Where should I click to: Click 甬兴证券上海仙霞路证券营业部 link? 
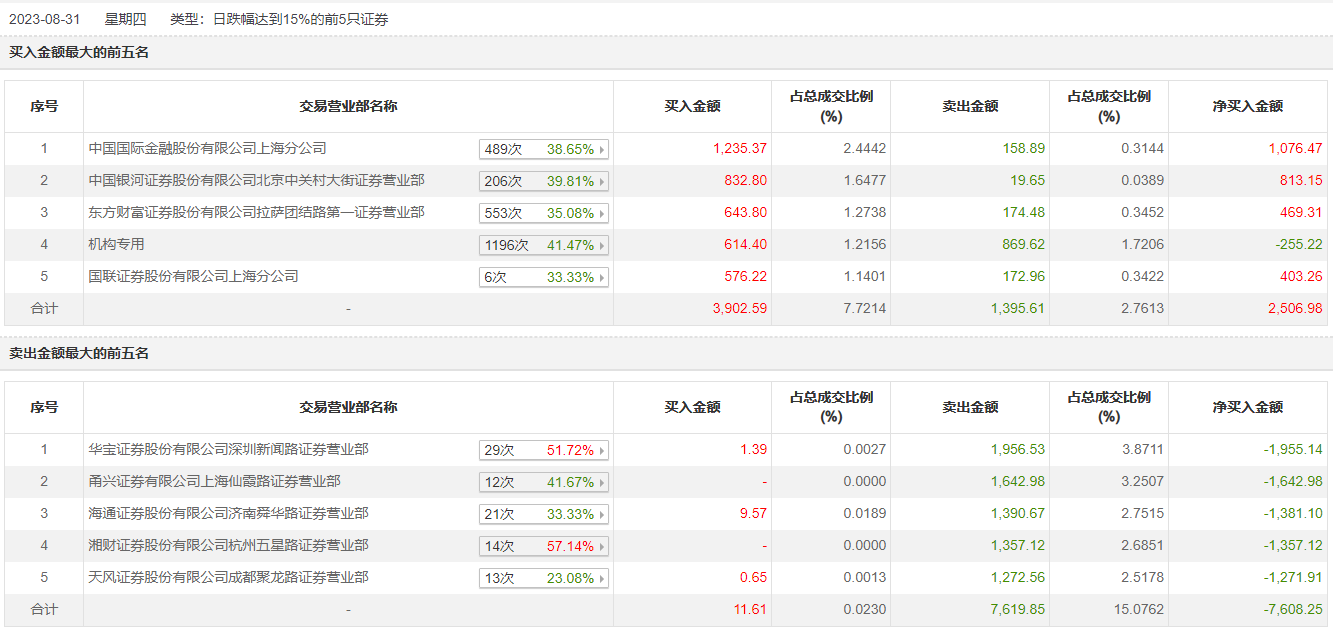214,481
